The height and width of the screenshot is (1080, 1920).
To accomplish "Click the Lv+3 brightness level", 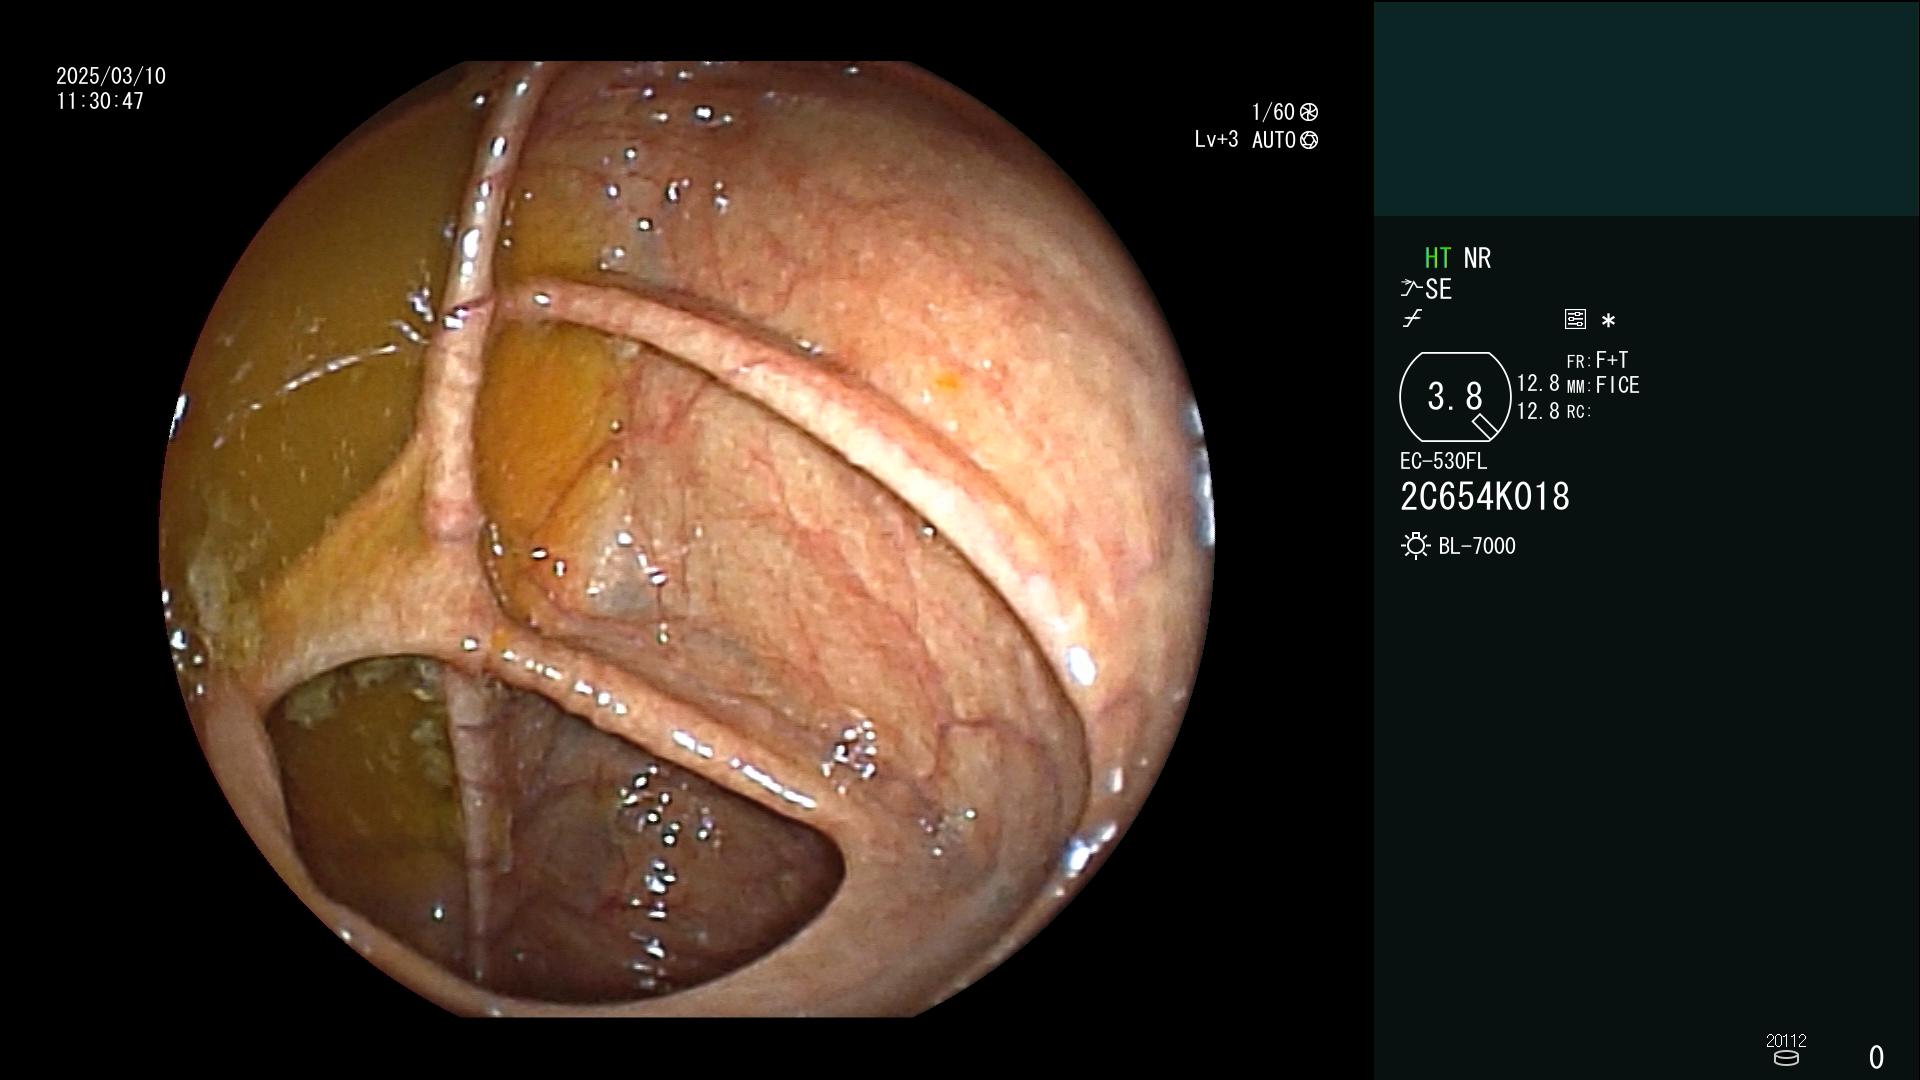I will (x=1216, y=139).
